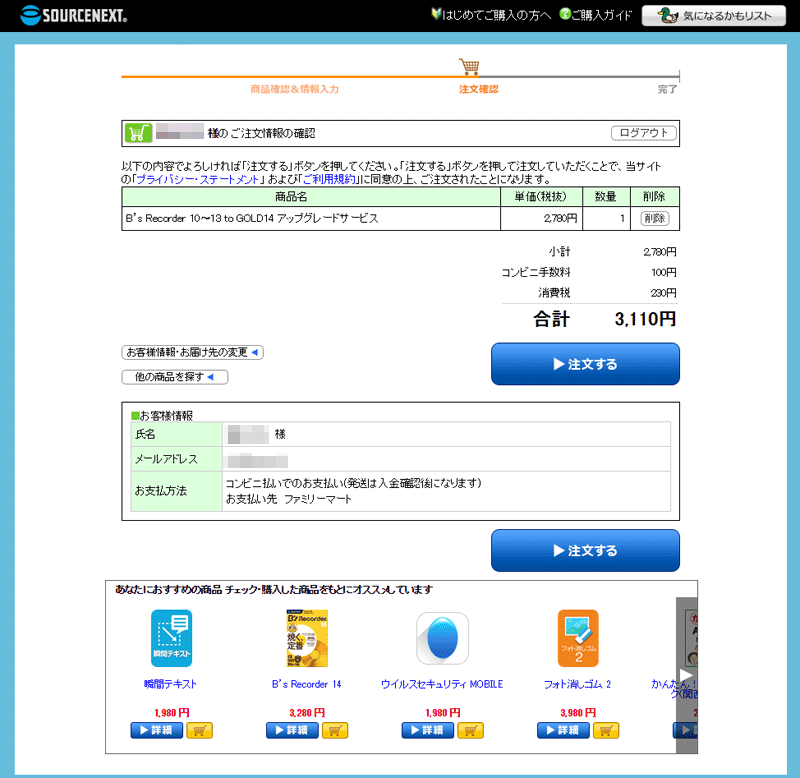Click 商品確認＆情報入力 step label
The width and height of the screenshot is (800, 778).
294,89
